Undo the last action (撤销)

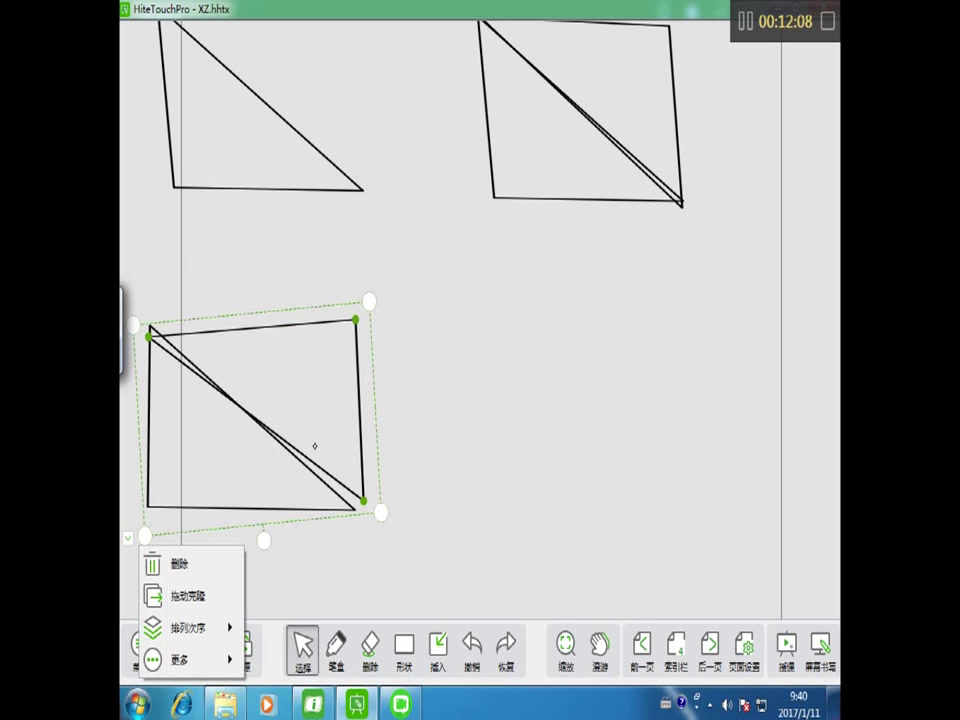coord(472,648)
